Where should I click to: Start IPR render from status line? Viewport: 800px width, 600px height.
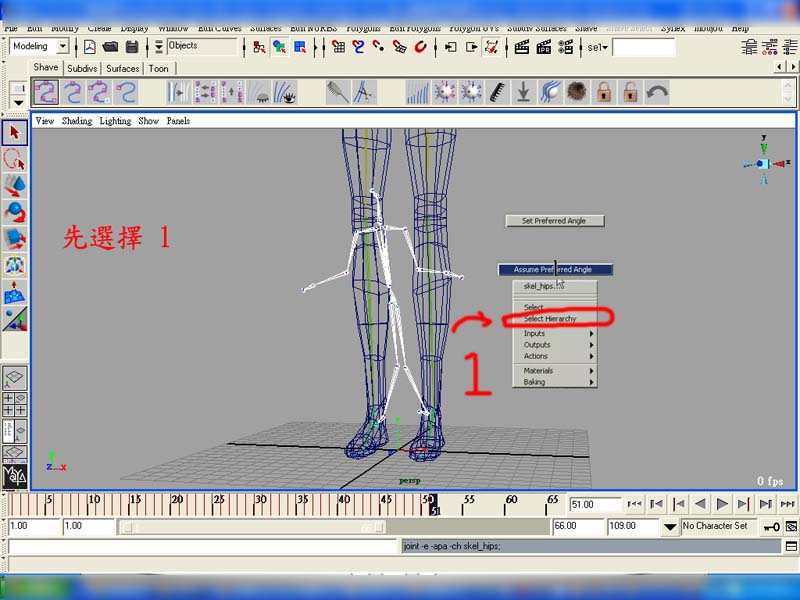pos(543,47)
